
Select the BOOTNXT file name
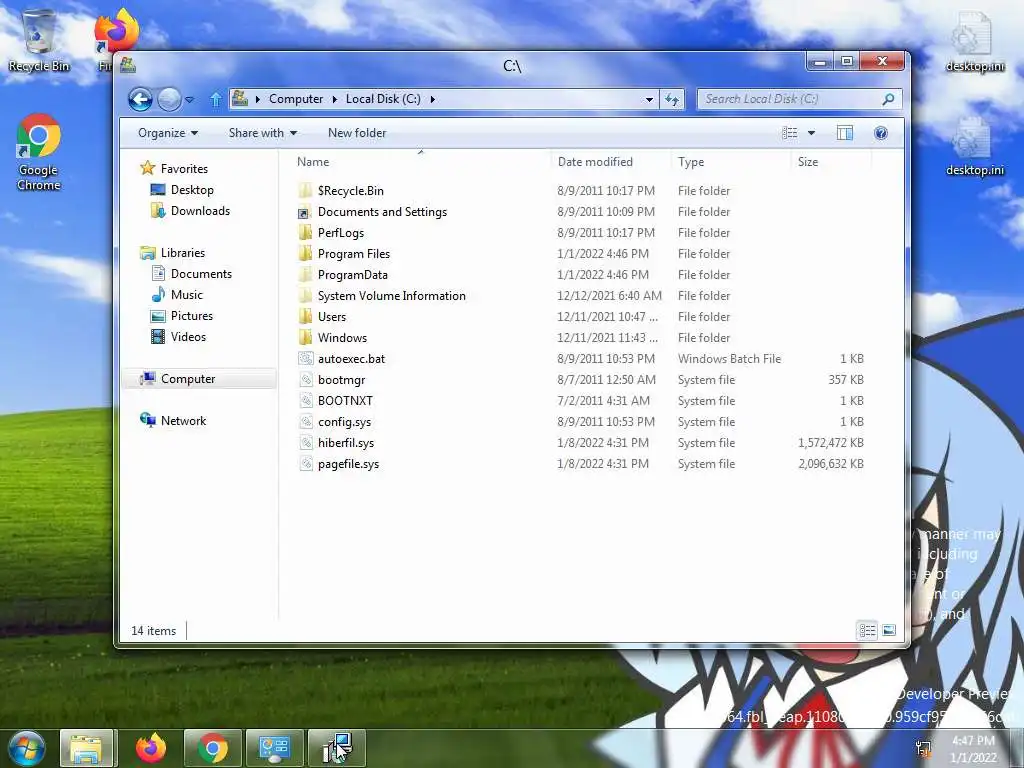(345, 401)
